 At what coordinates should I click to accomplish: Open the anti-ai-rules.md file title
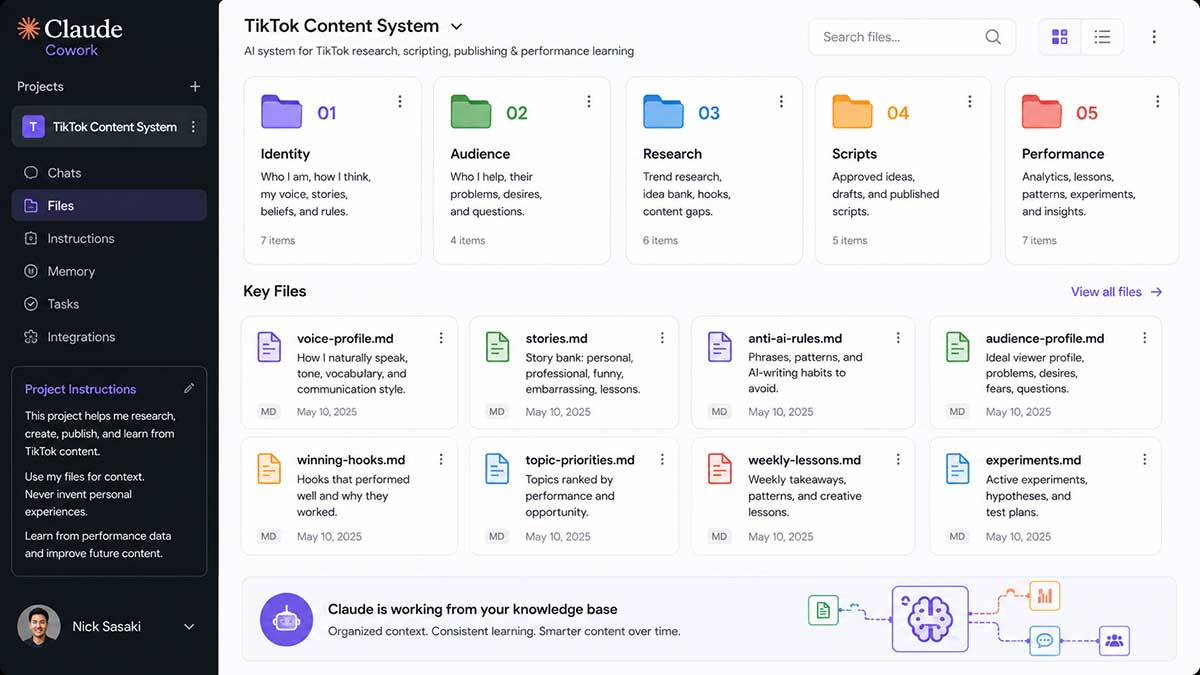click(795, 339)
